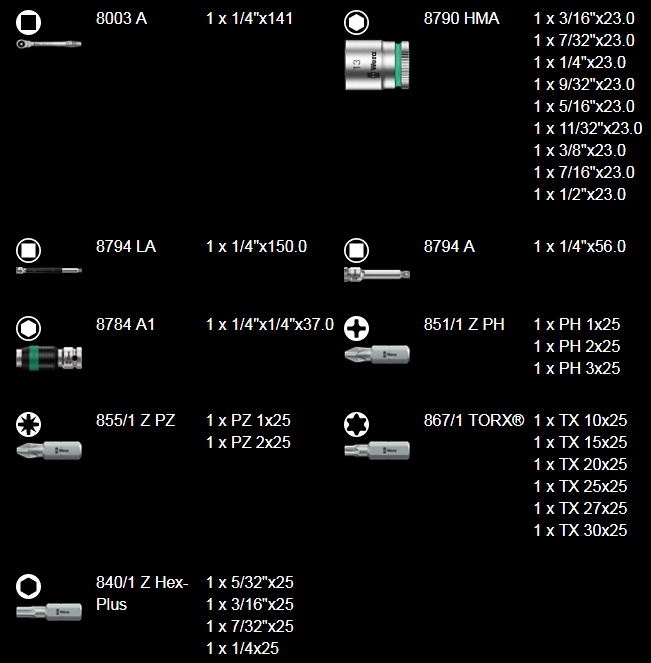The height and width of the screenshot is (663, 651).
Task: Click the square drive icon for 8003 A
Action: (28, 22)
